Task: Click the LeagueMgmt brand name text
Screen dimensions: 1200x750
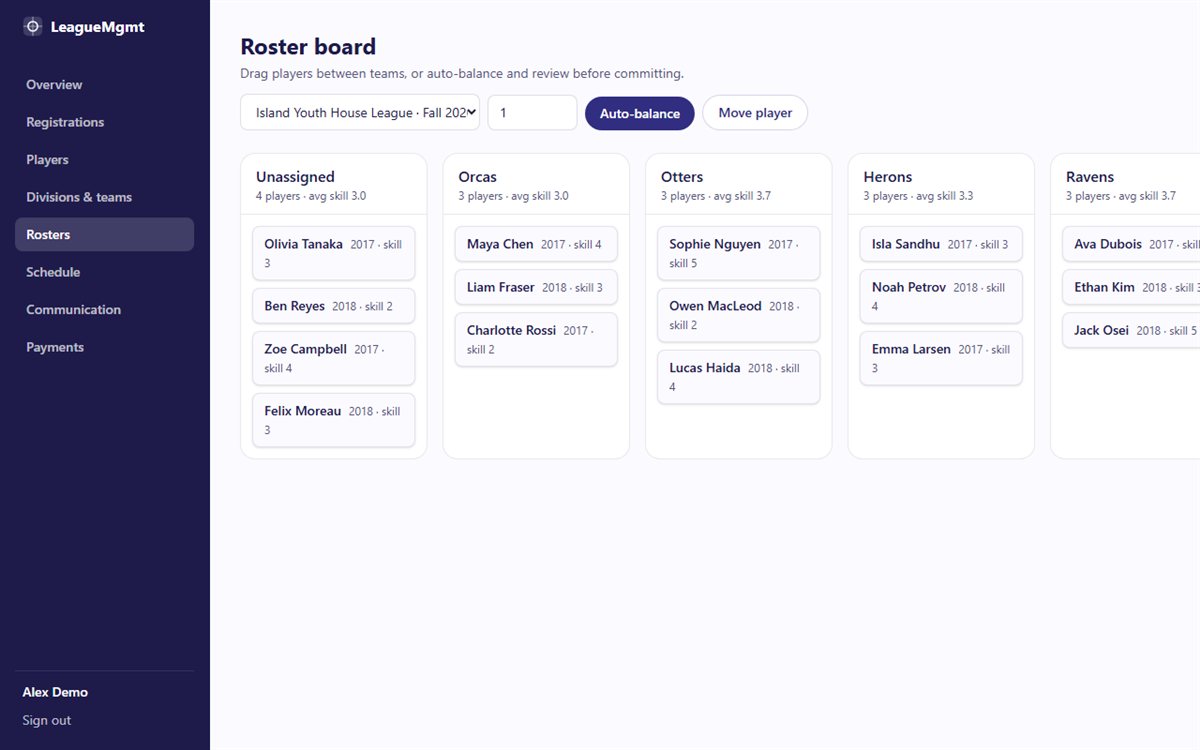Action: click(x=98, y=27)
